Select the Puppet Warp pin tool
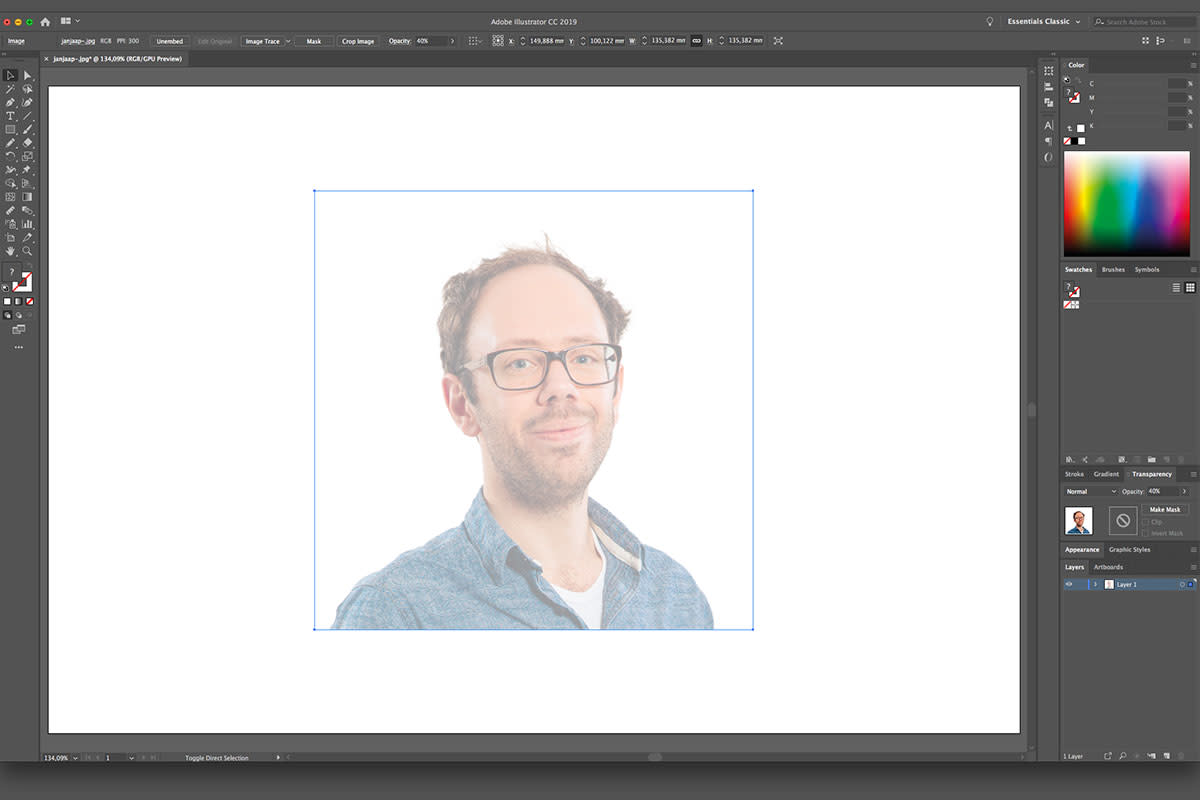The width and height of the screenshot is (1200, 800). (28, 170)
